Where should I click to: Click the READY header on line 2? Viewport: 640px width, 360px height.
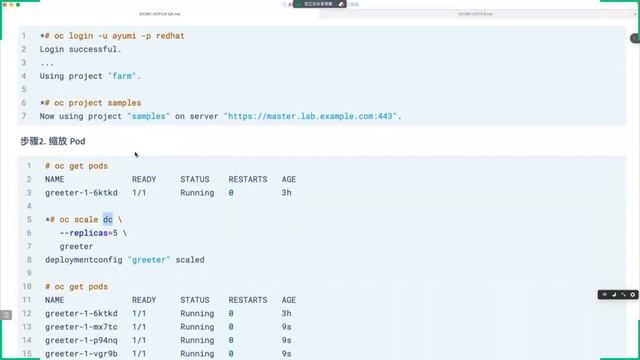144,180
